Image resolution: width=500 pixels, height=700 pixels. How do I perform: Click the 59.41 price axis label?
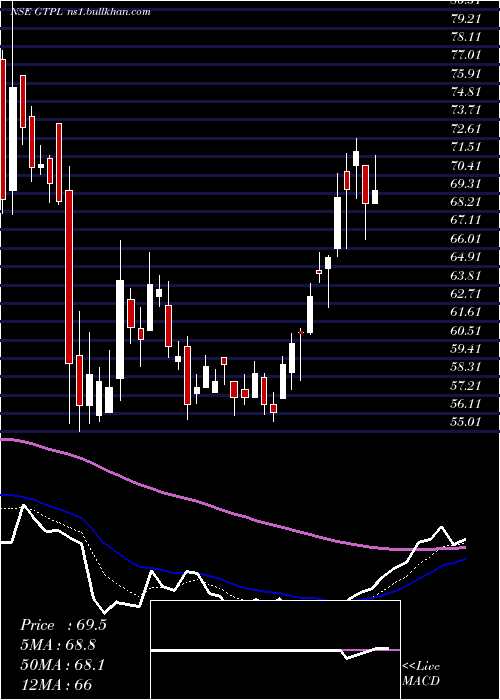point(466,349)
